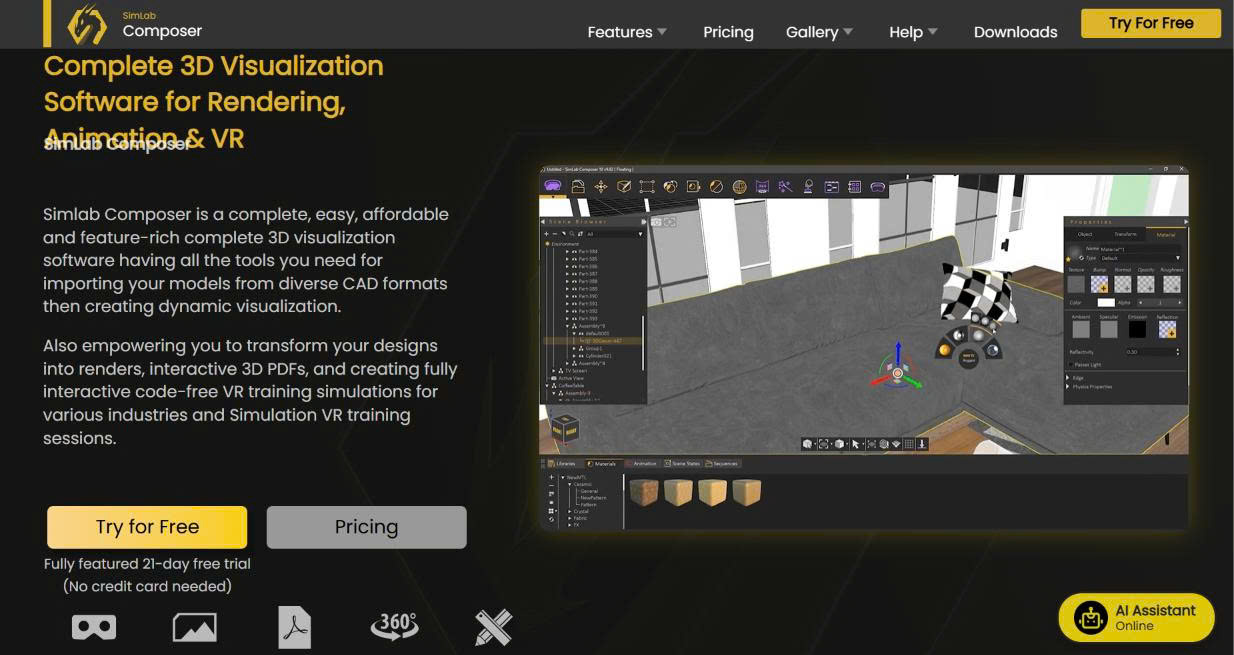Click the stacked layers icon in viewport toolbar
This screenshot has width=1234, height=655.
click(x=896, y=444)
